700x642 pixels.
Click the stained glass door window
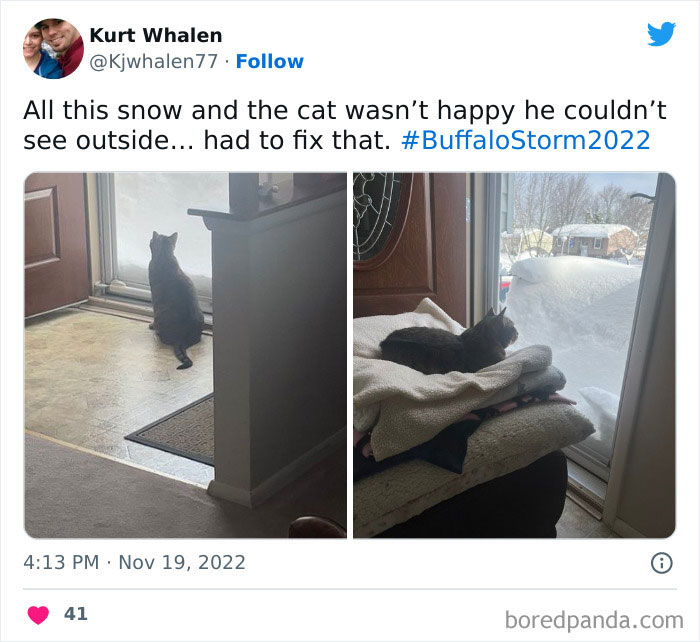pos(375,217)
